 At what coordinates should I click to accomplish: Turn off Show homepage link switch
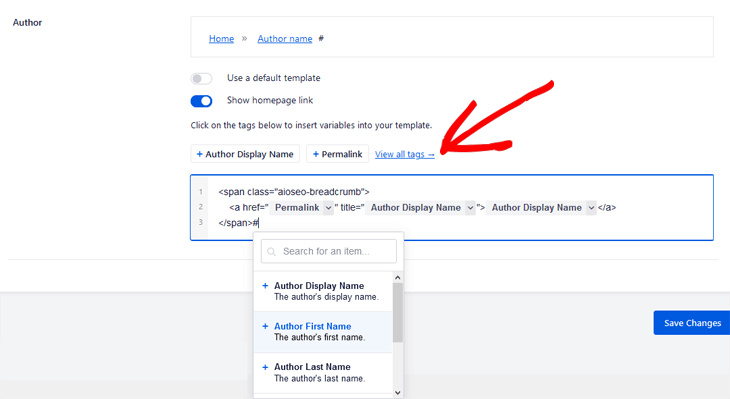201,101
